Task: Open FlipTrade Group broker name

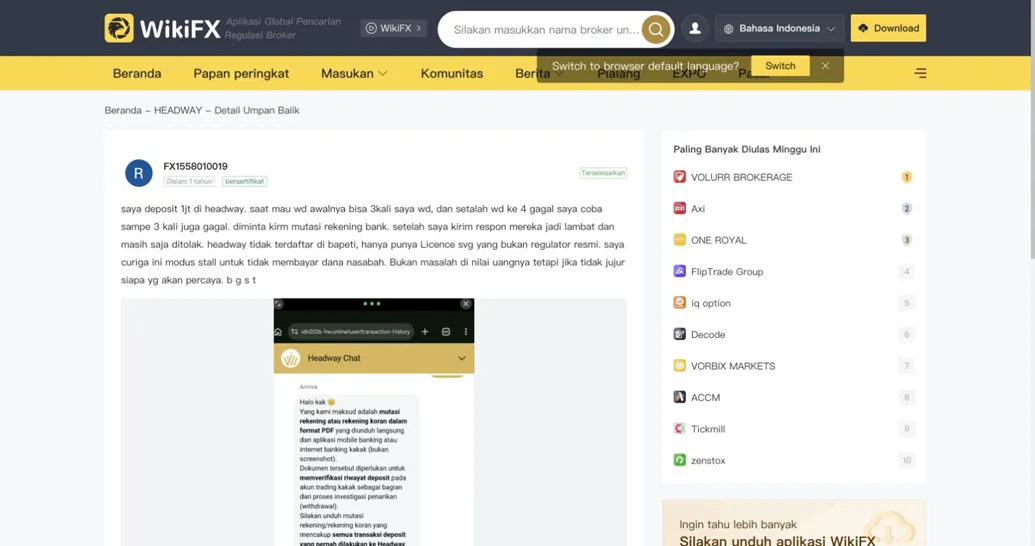Action: (x=727, y=271)
